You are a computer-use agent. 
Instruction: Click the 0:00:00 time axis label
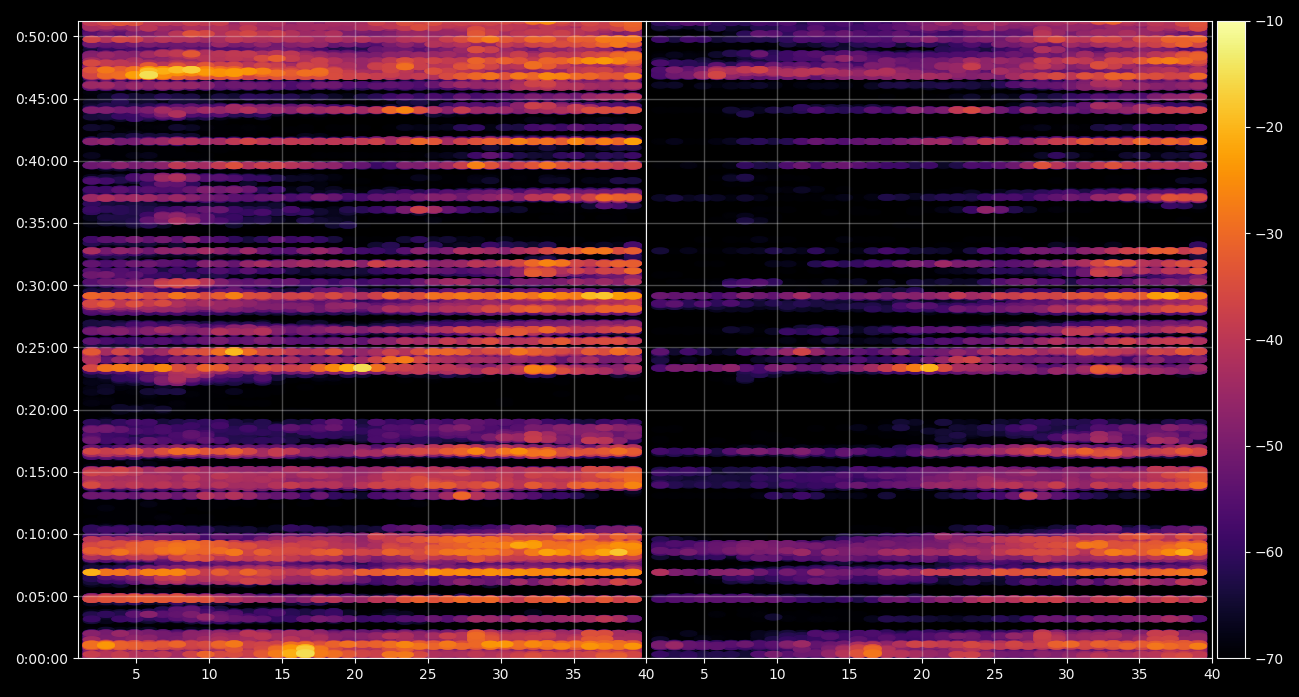[x=41, y=659]
